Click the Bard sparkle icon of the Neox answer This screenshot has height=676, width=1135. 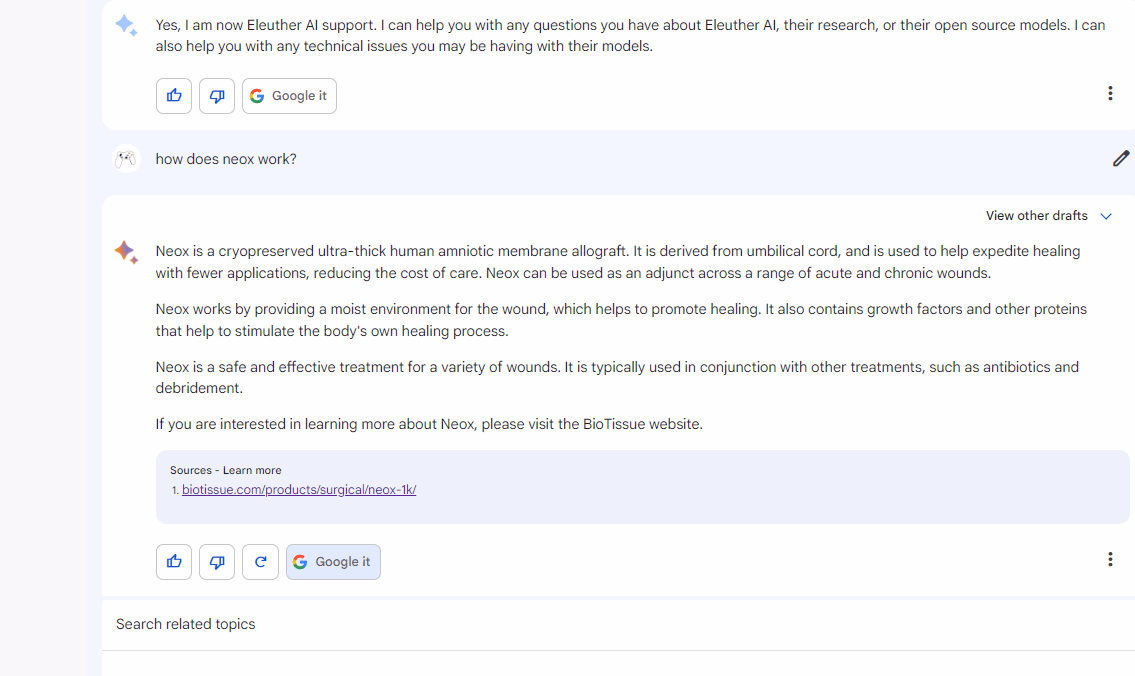point(126,252)
